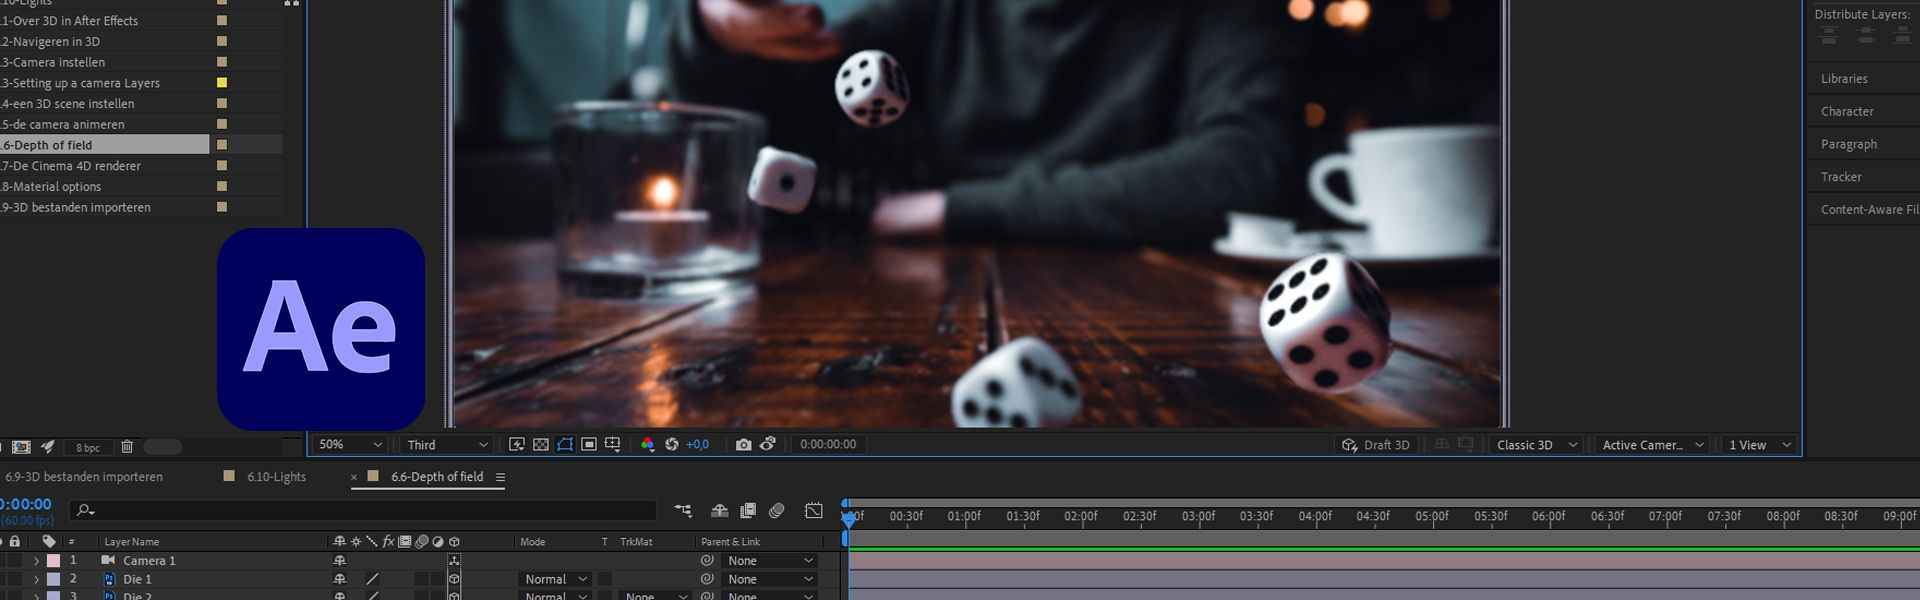Delete selected item with trash icon
Image resolution: width=1920 pixels, height=600 pixels.
(x=127, y=447)
